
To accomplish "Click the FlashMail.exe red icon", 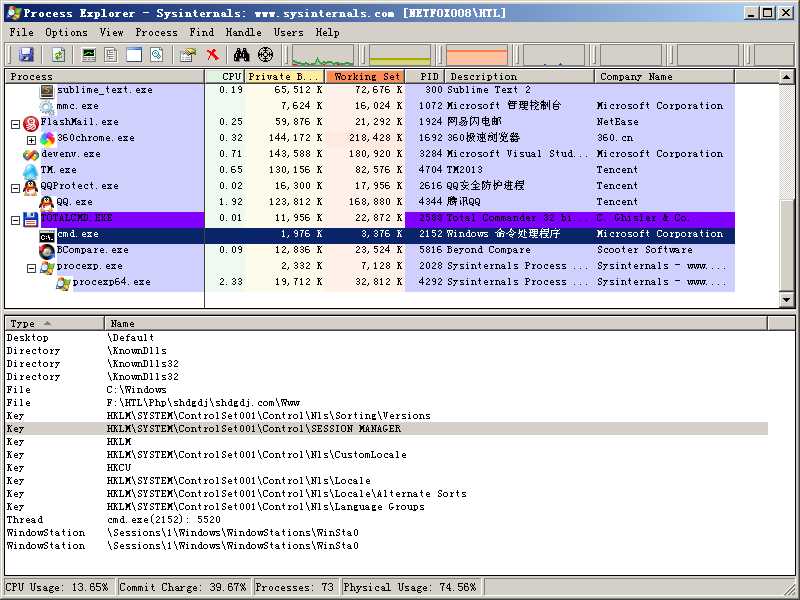I will click(x=31, y=122).
